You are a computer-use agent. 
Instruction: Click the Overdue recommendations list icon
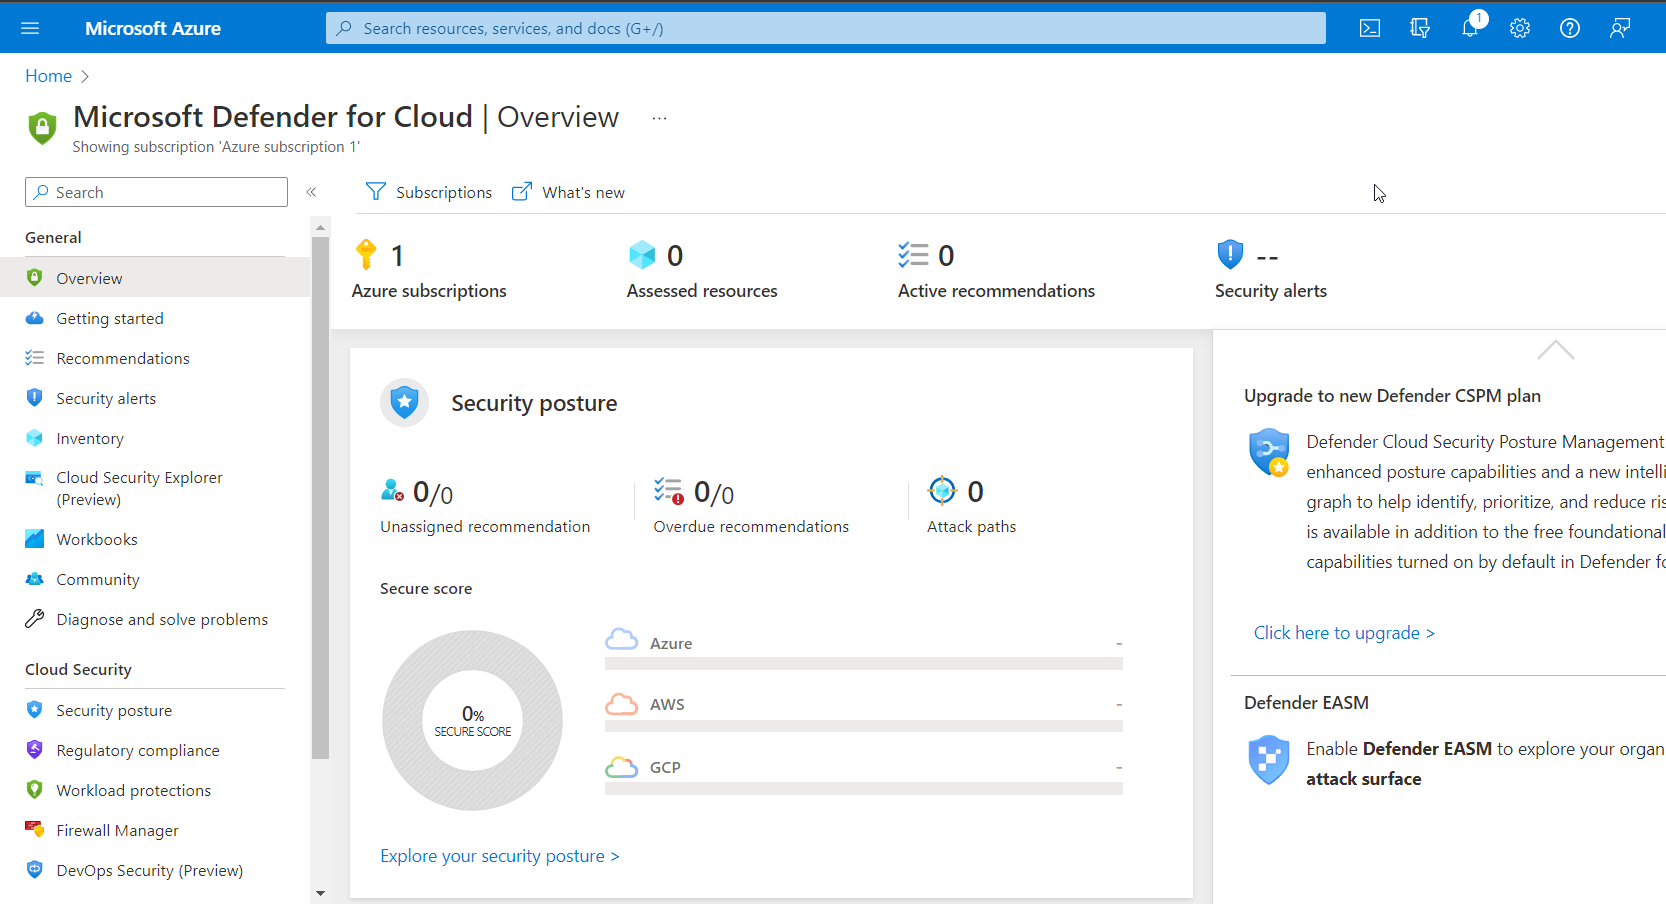[669, 491]
